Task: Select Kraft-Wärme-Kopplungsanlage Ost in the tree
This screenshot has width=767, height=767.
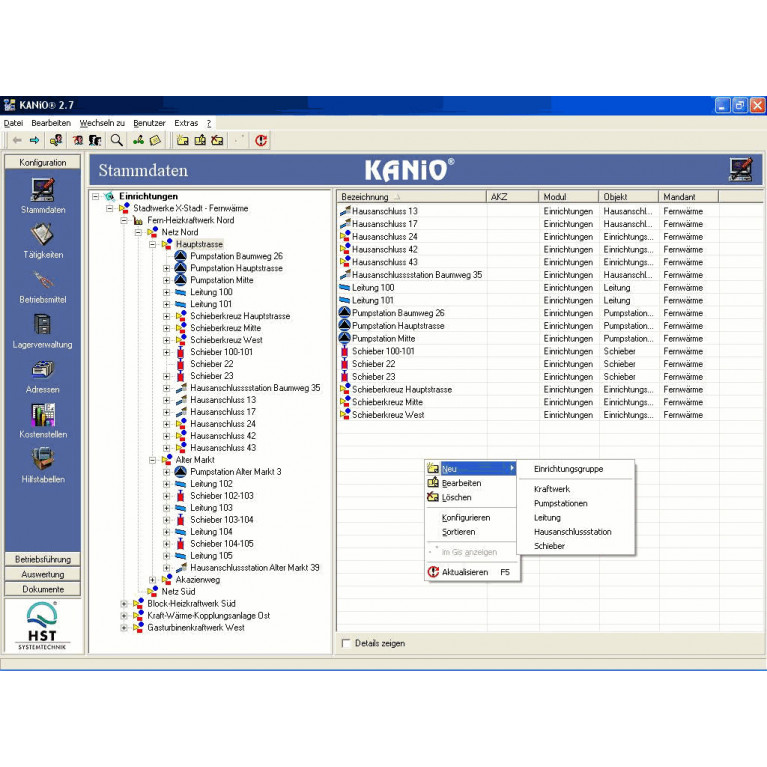Action: (x=208, y=615)
